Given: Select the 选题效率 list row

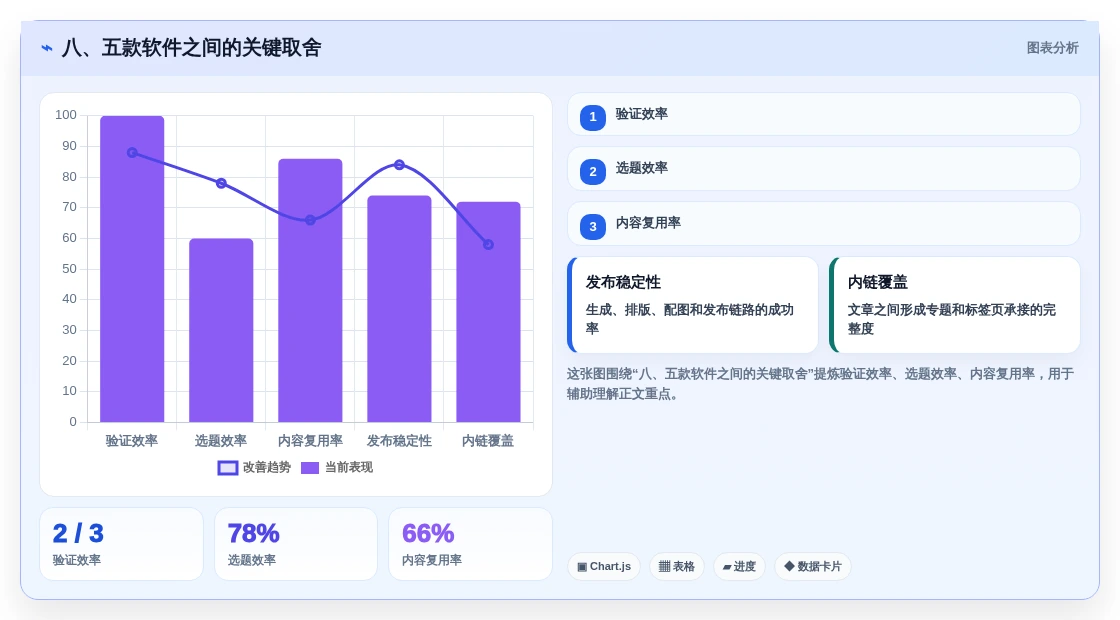Looking at the screenshot, I should coord(824,169).
